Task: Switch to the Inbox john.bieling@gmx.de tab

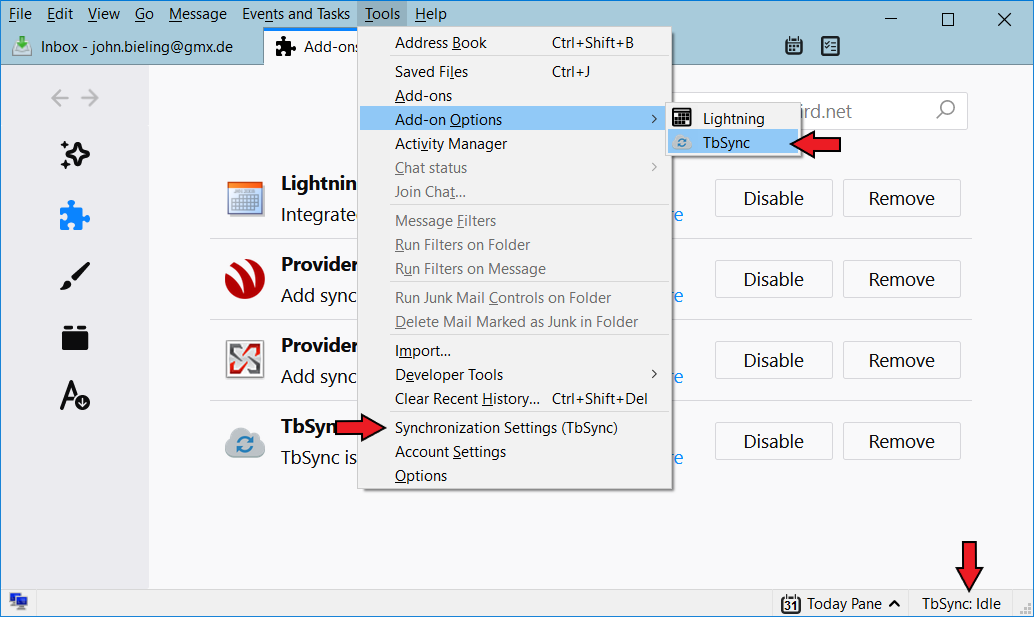Action: click(132, 46)
